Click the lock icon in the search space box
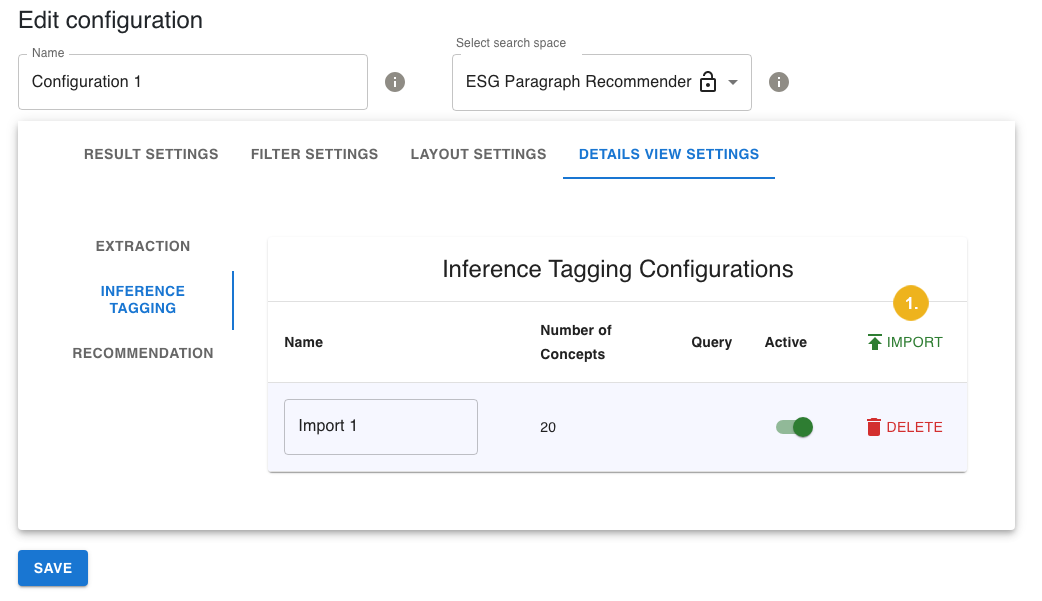Screen dimensions: 1042x601 coord(708,81)
